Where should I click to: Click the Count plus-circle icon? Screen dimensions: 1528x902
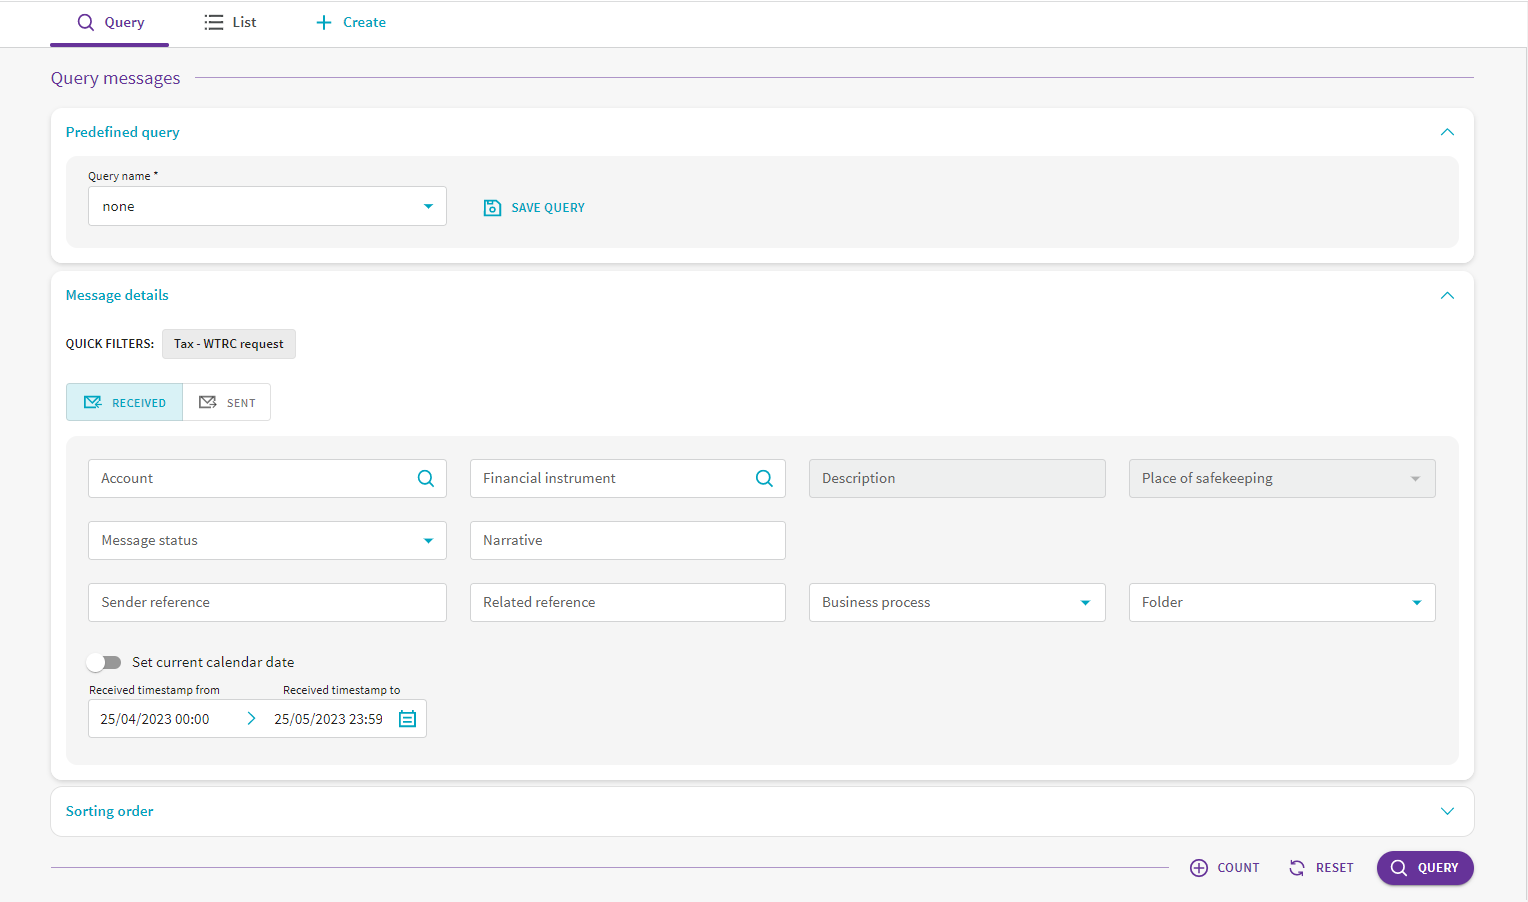(1198, 868)
